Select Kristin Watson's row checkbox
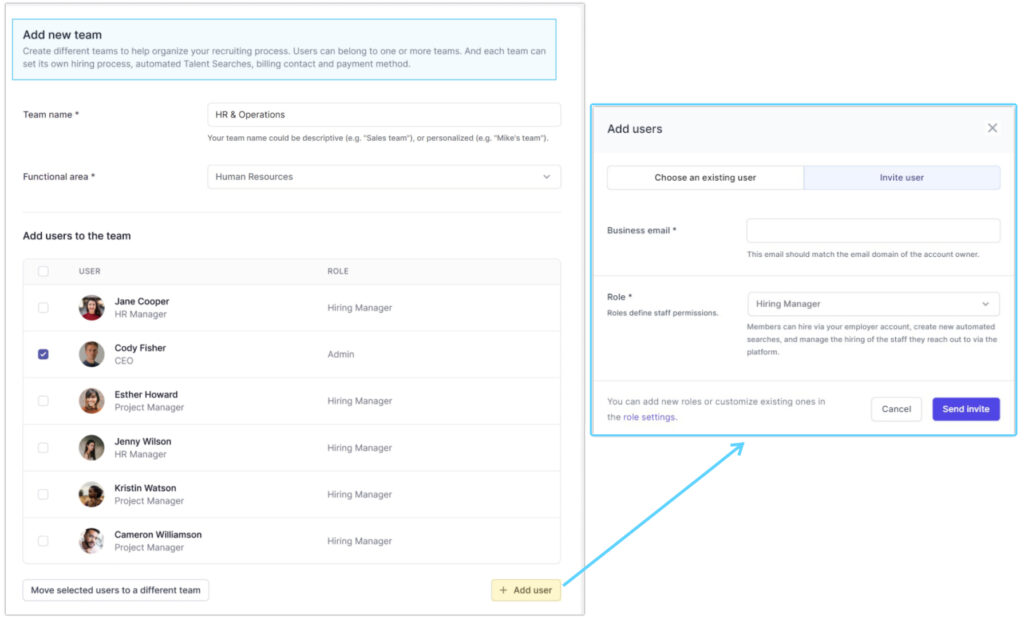The height and width of the screenshot is (618, 1024). coord(43,494)
